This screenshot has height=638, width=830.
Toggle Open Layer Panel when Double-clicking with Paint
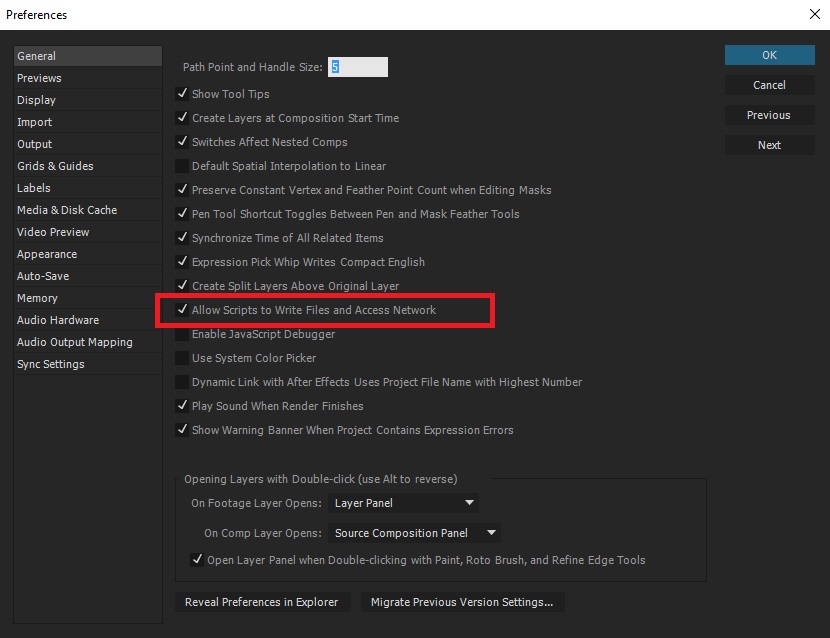tap(197, 560)
